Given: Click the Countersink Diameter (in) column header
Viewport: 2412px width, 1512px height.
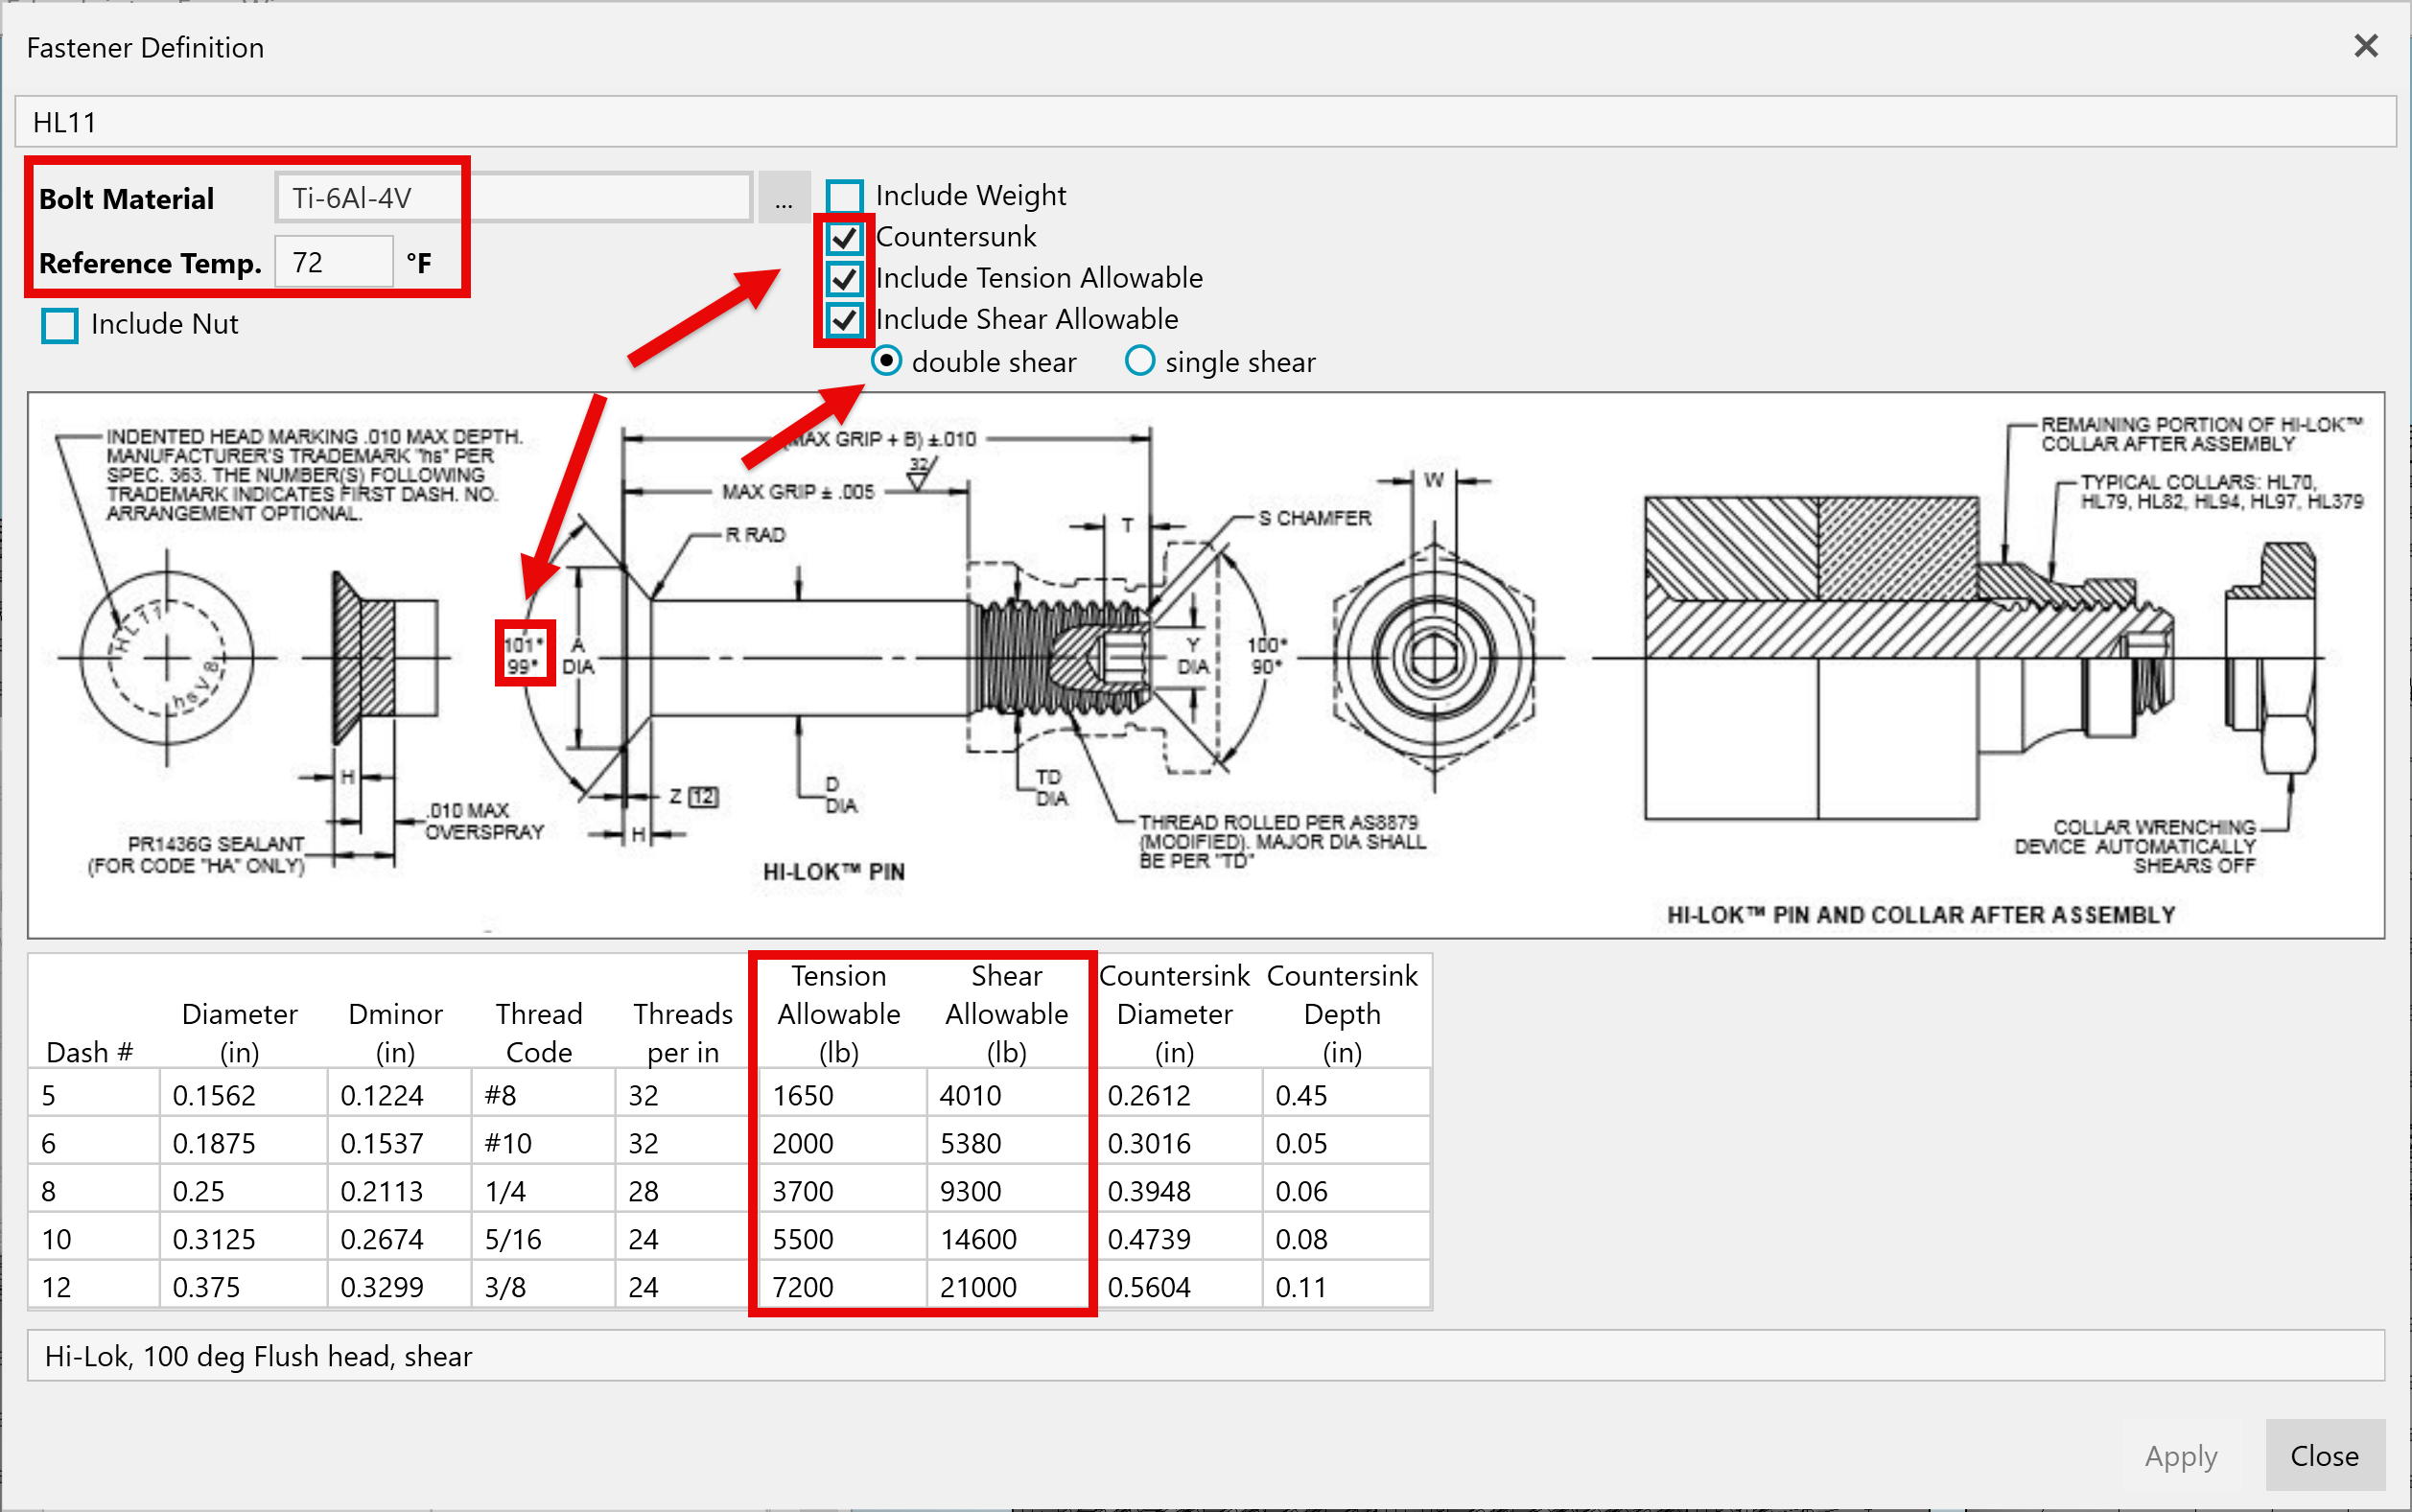Looking at the screenshot, I should pyautogui.click(x=1175, y=1013).
